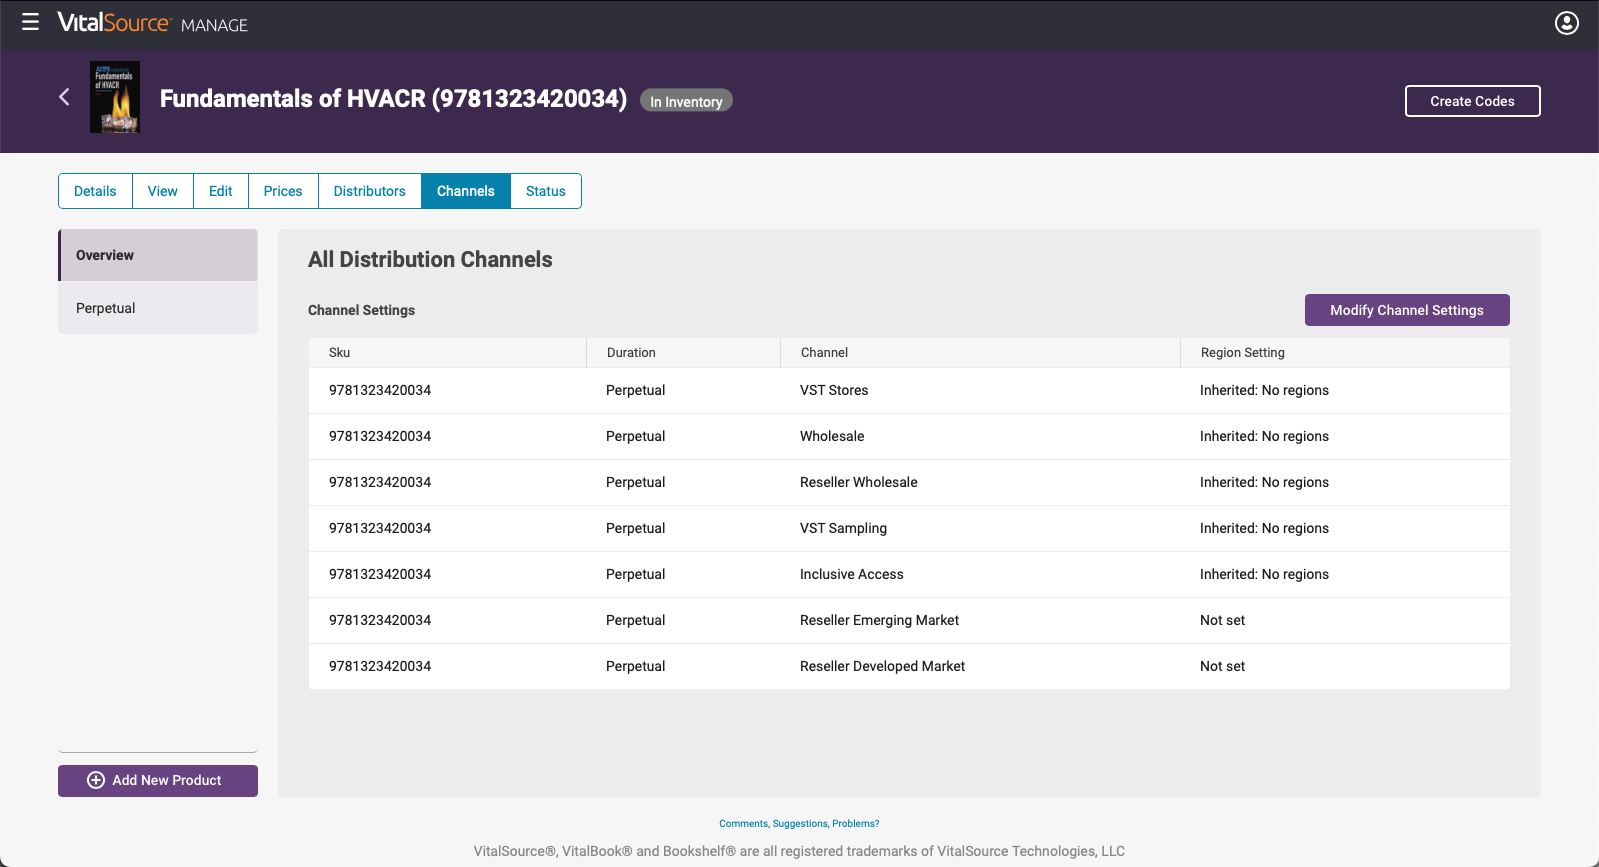Select Perpetual in the side panel
This screenshot has height=867, width=1599.
point(158,308)
